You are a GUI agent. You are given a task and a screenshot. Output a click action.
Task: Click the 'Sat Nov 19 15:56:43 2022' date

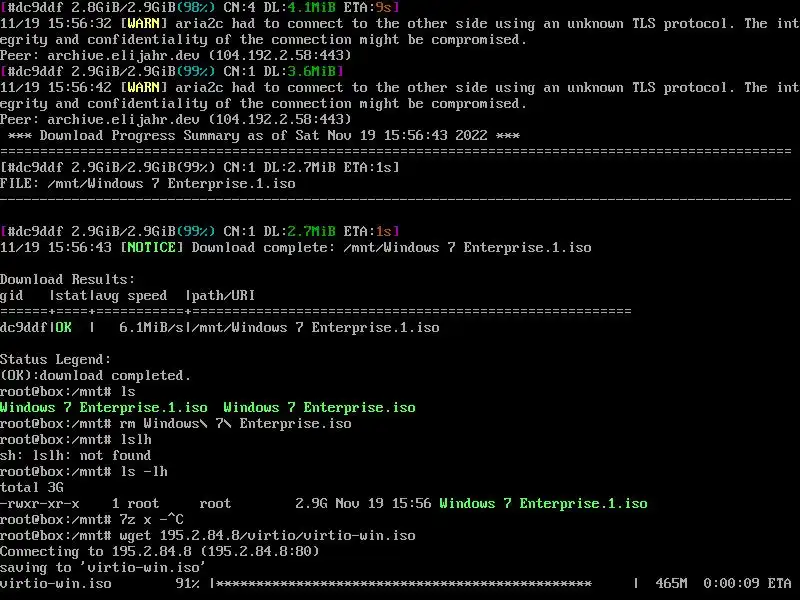point(391,135)
